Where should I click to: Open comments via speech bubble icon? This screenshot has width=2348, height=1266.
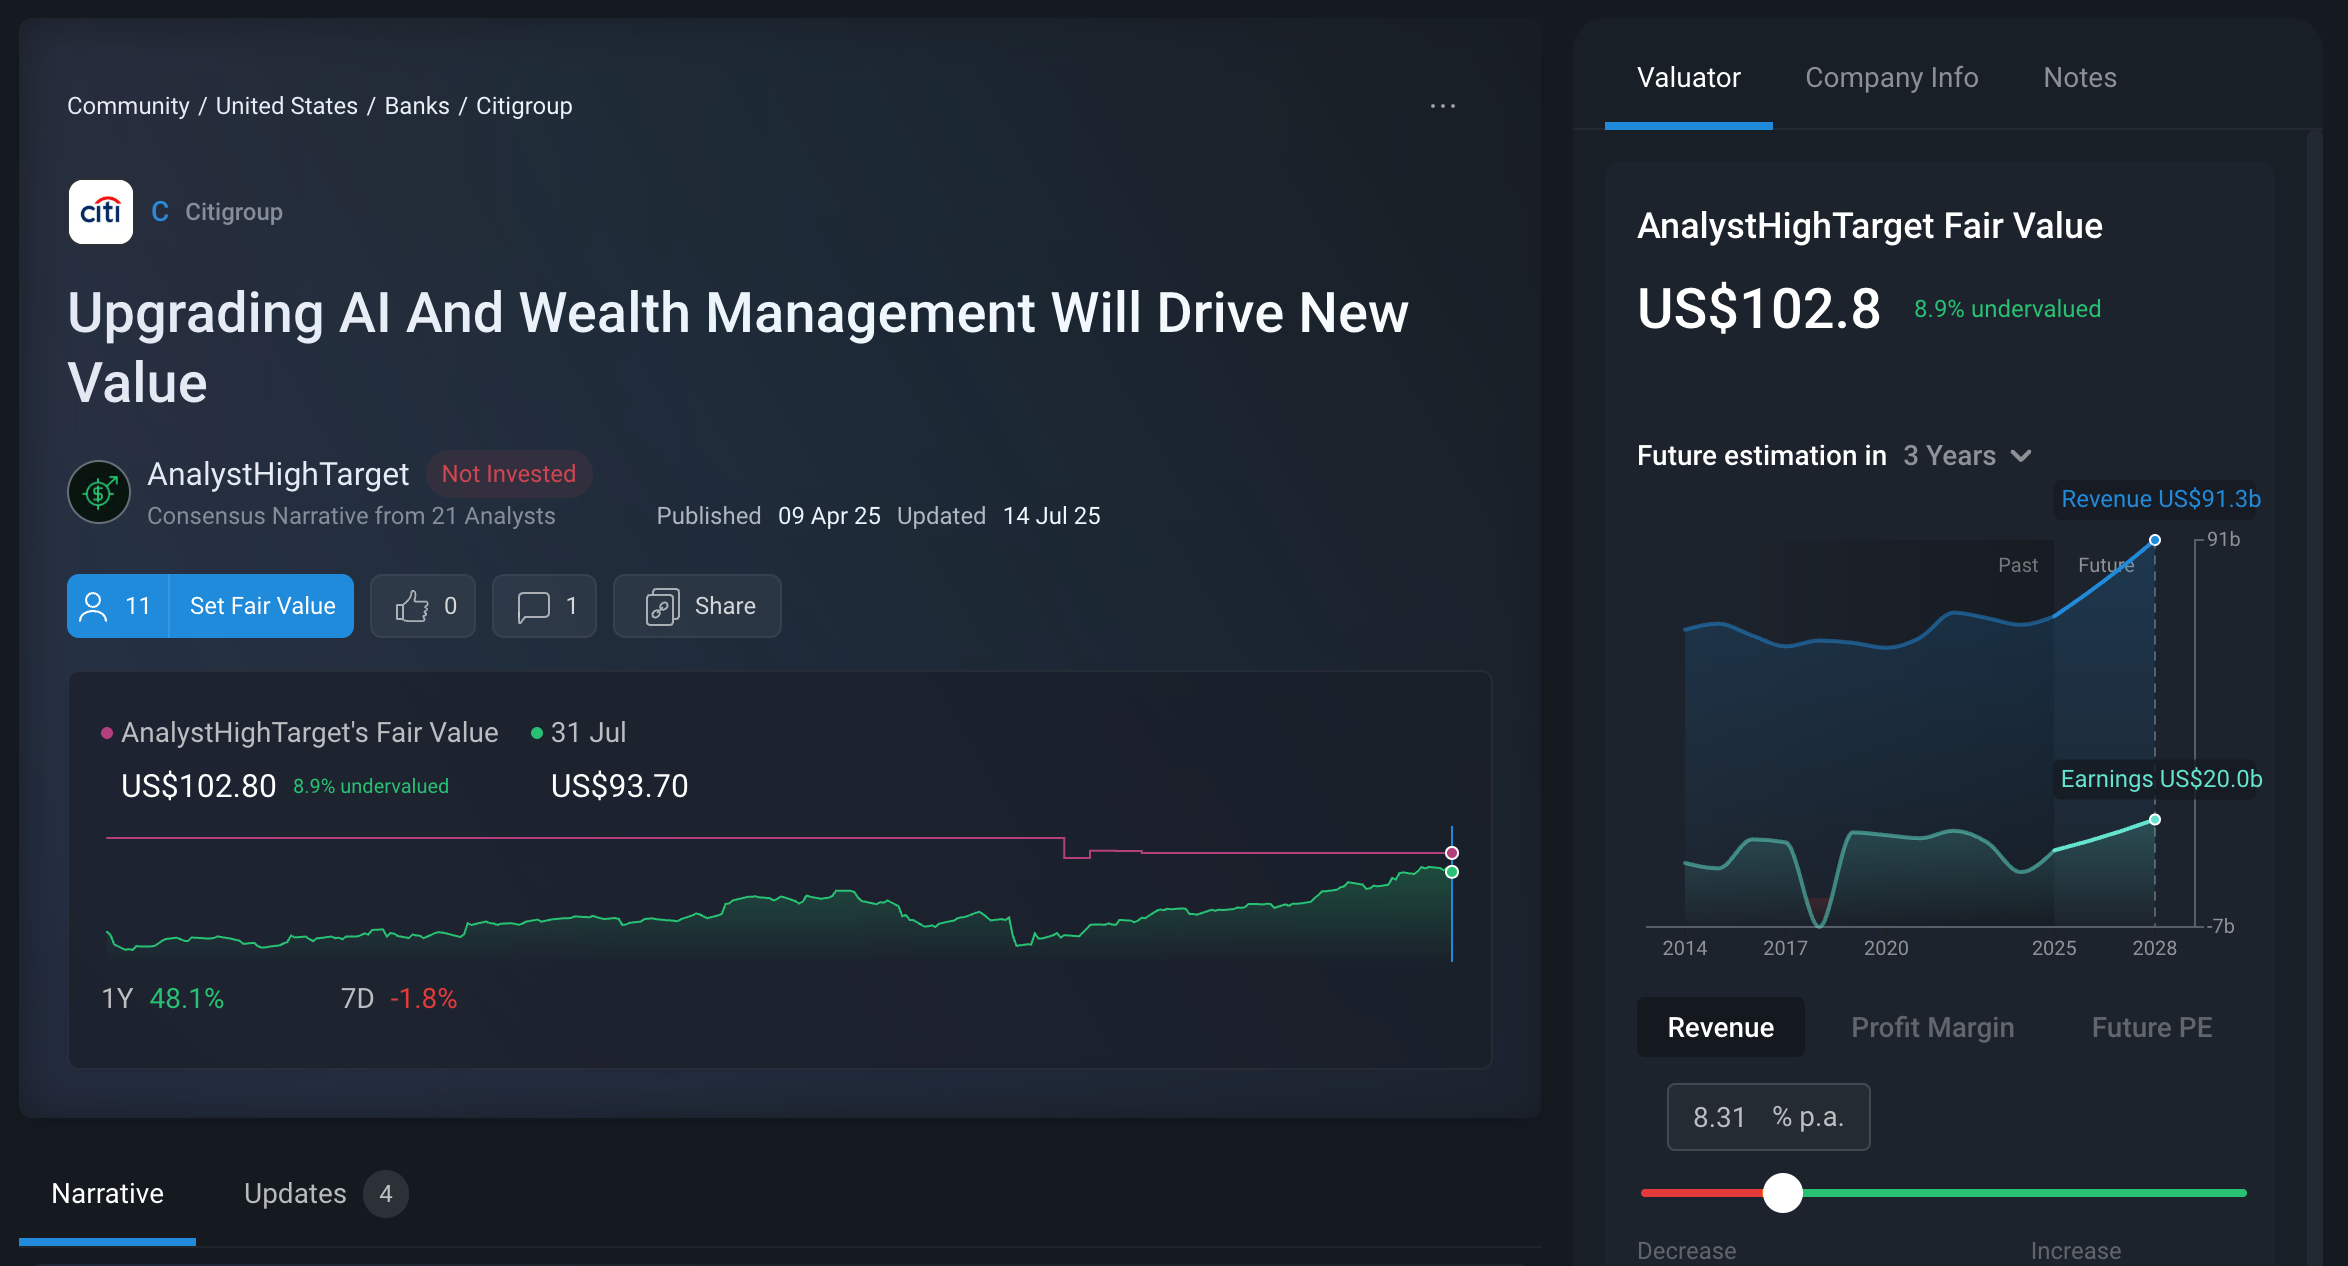pyautogui.click(x=534, y=606)
